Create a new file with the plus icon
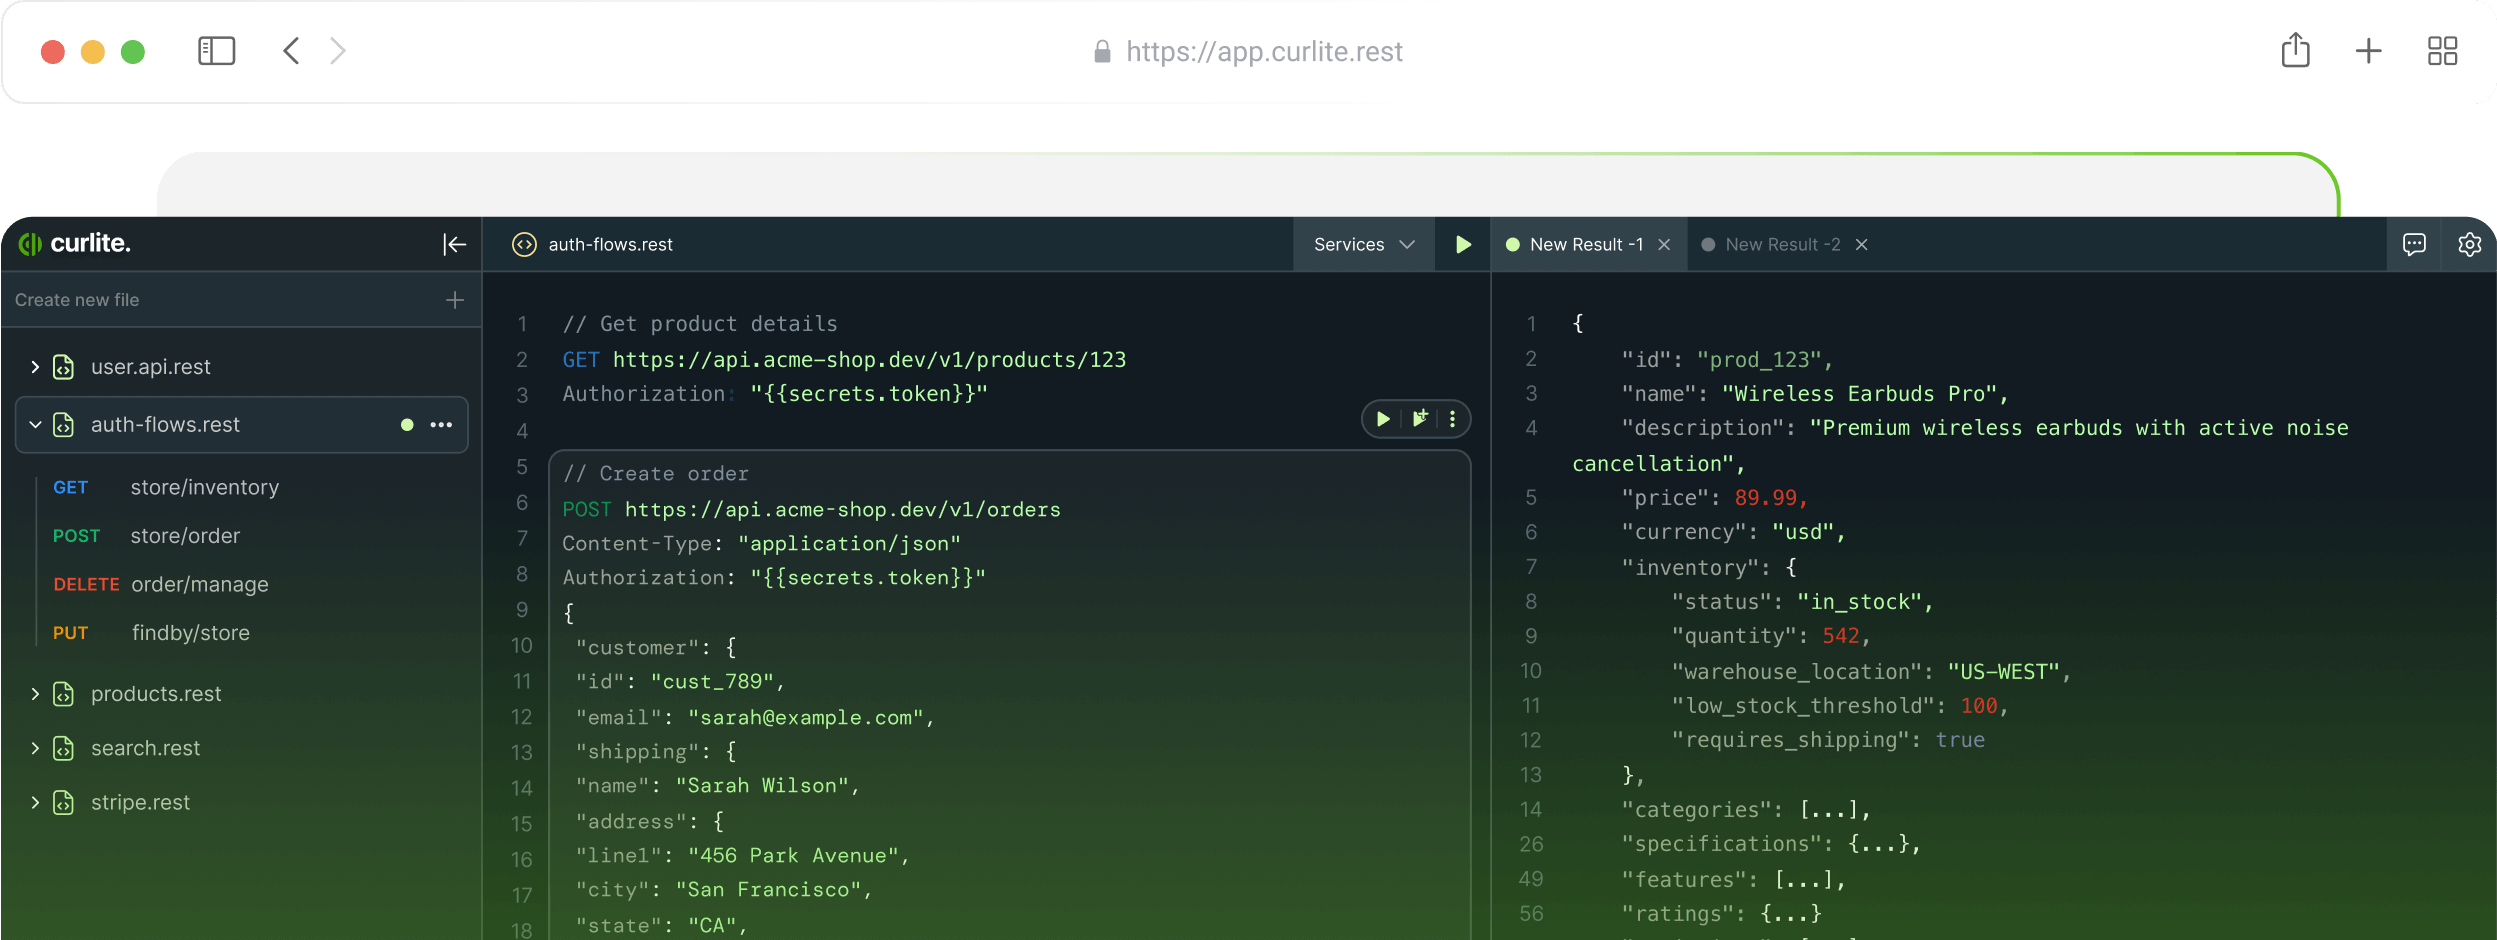The image size is (2497, 940). click(454, 299)
